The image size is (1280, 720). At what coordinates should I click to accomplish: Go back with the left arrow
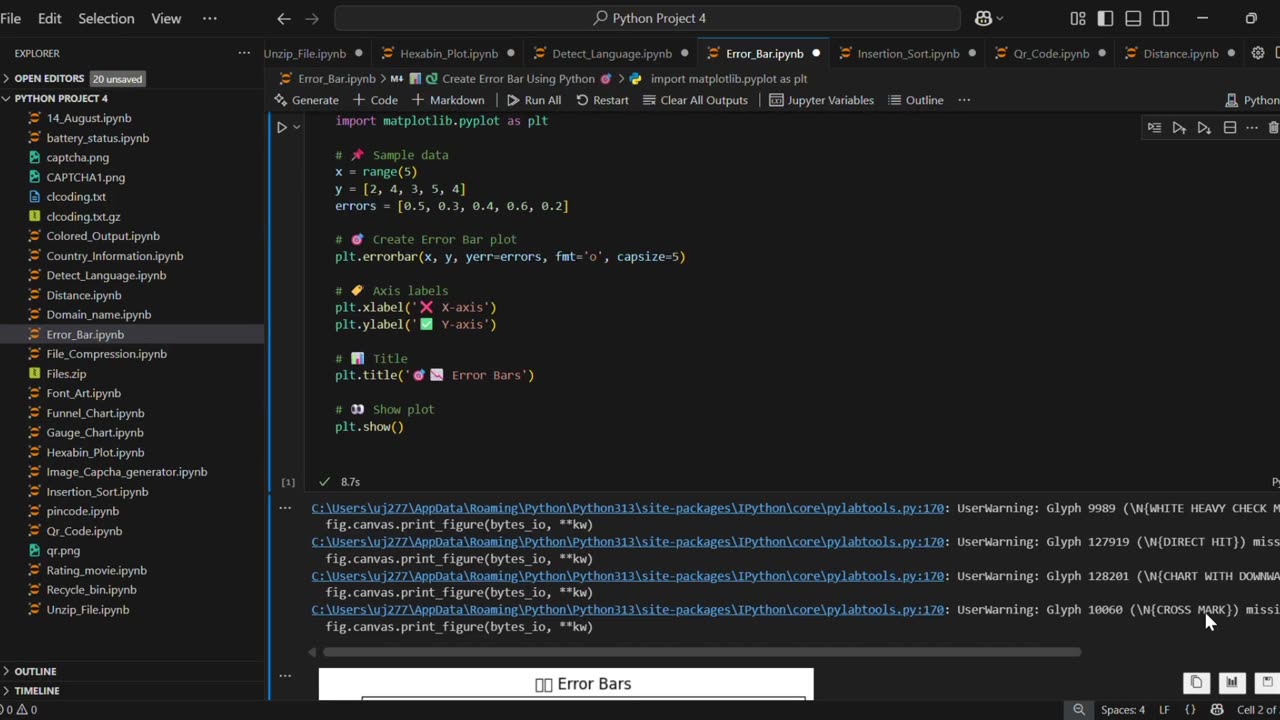pos(284,18)
